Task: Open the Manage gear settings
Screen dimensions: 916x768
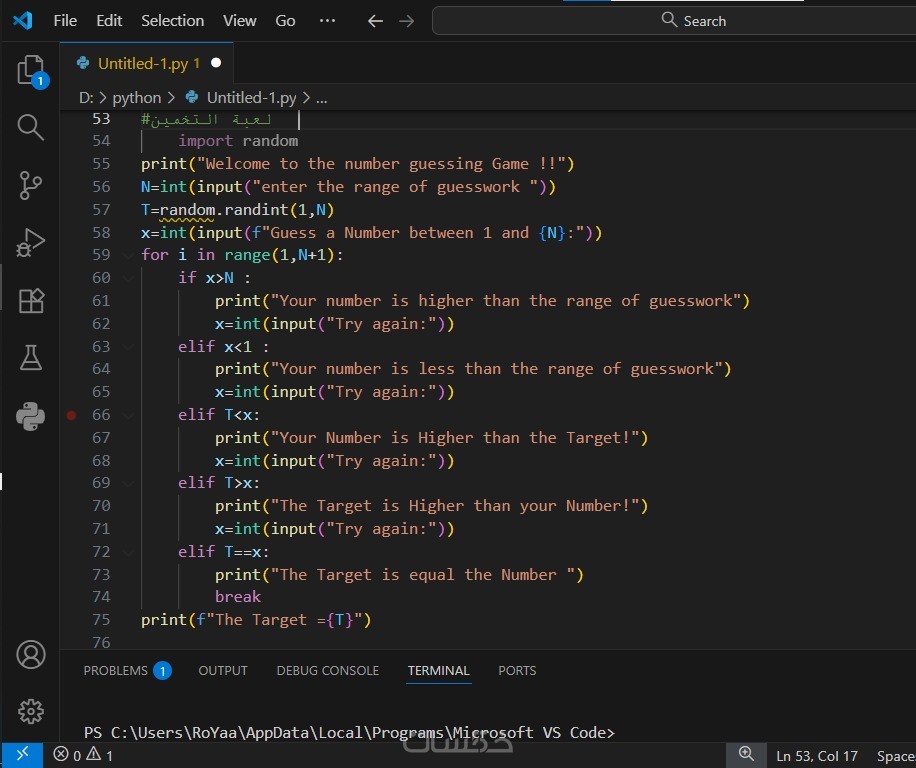Action: coord(31,711)
